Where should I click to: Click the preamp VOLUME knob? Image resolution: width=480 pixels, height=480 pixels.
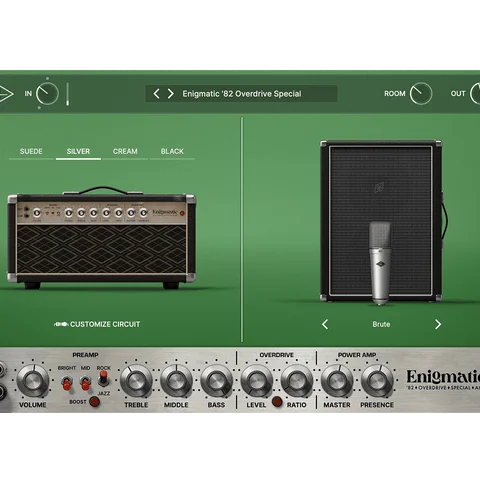coord(33,381)
